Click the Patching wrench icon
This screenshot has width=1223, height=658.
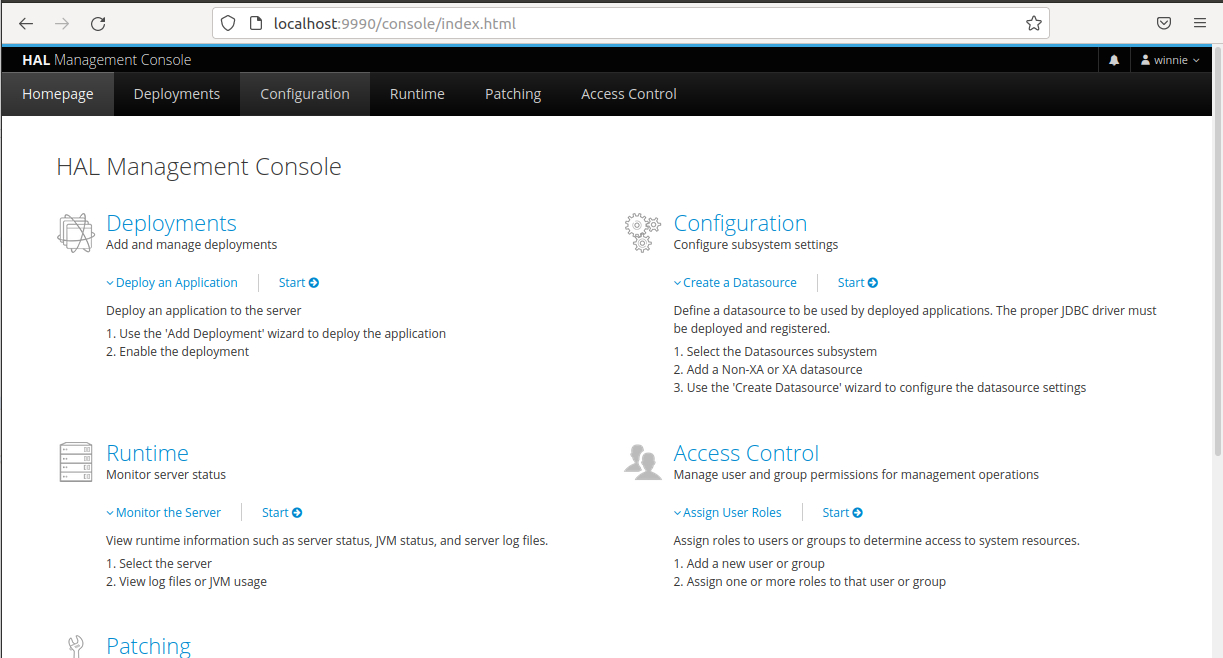click(76, 646)
